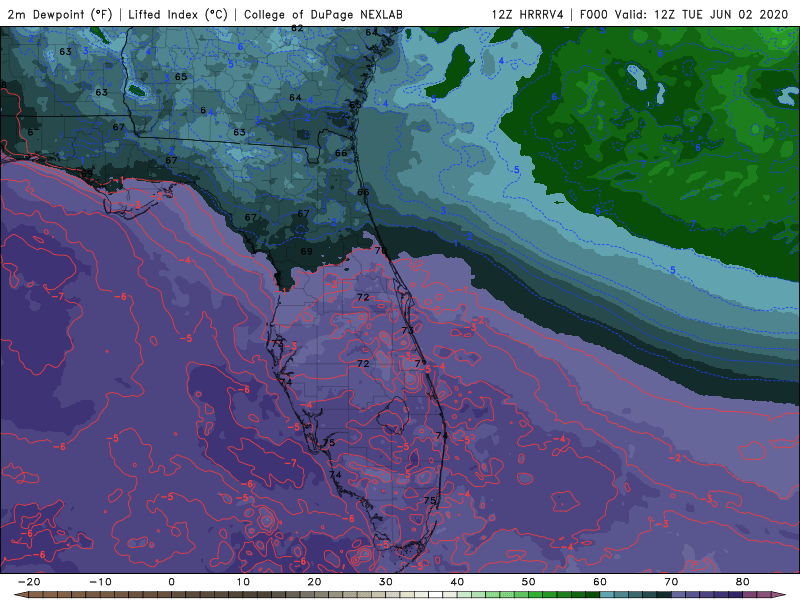Click the 30 label on the color scale
Screen dimensions: 800x600
pyautogui.click(x=386, y=582)
